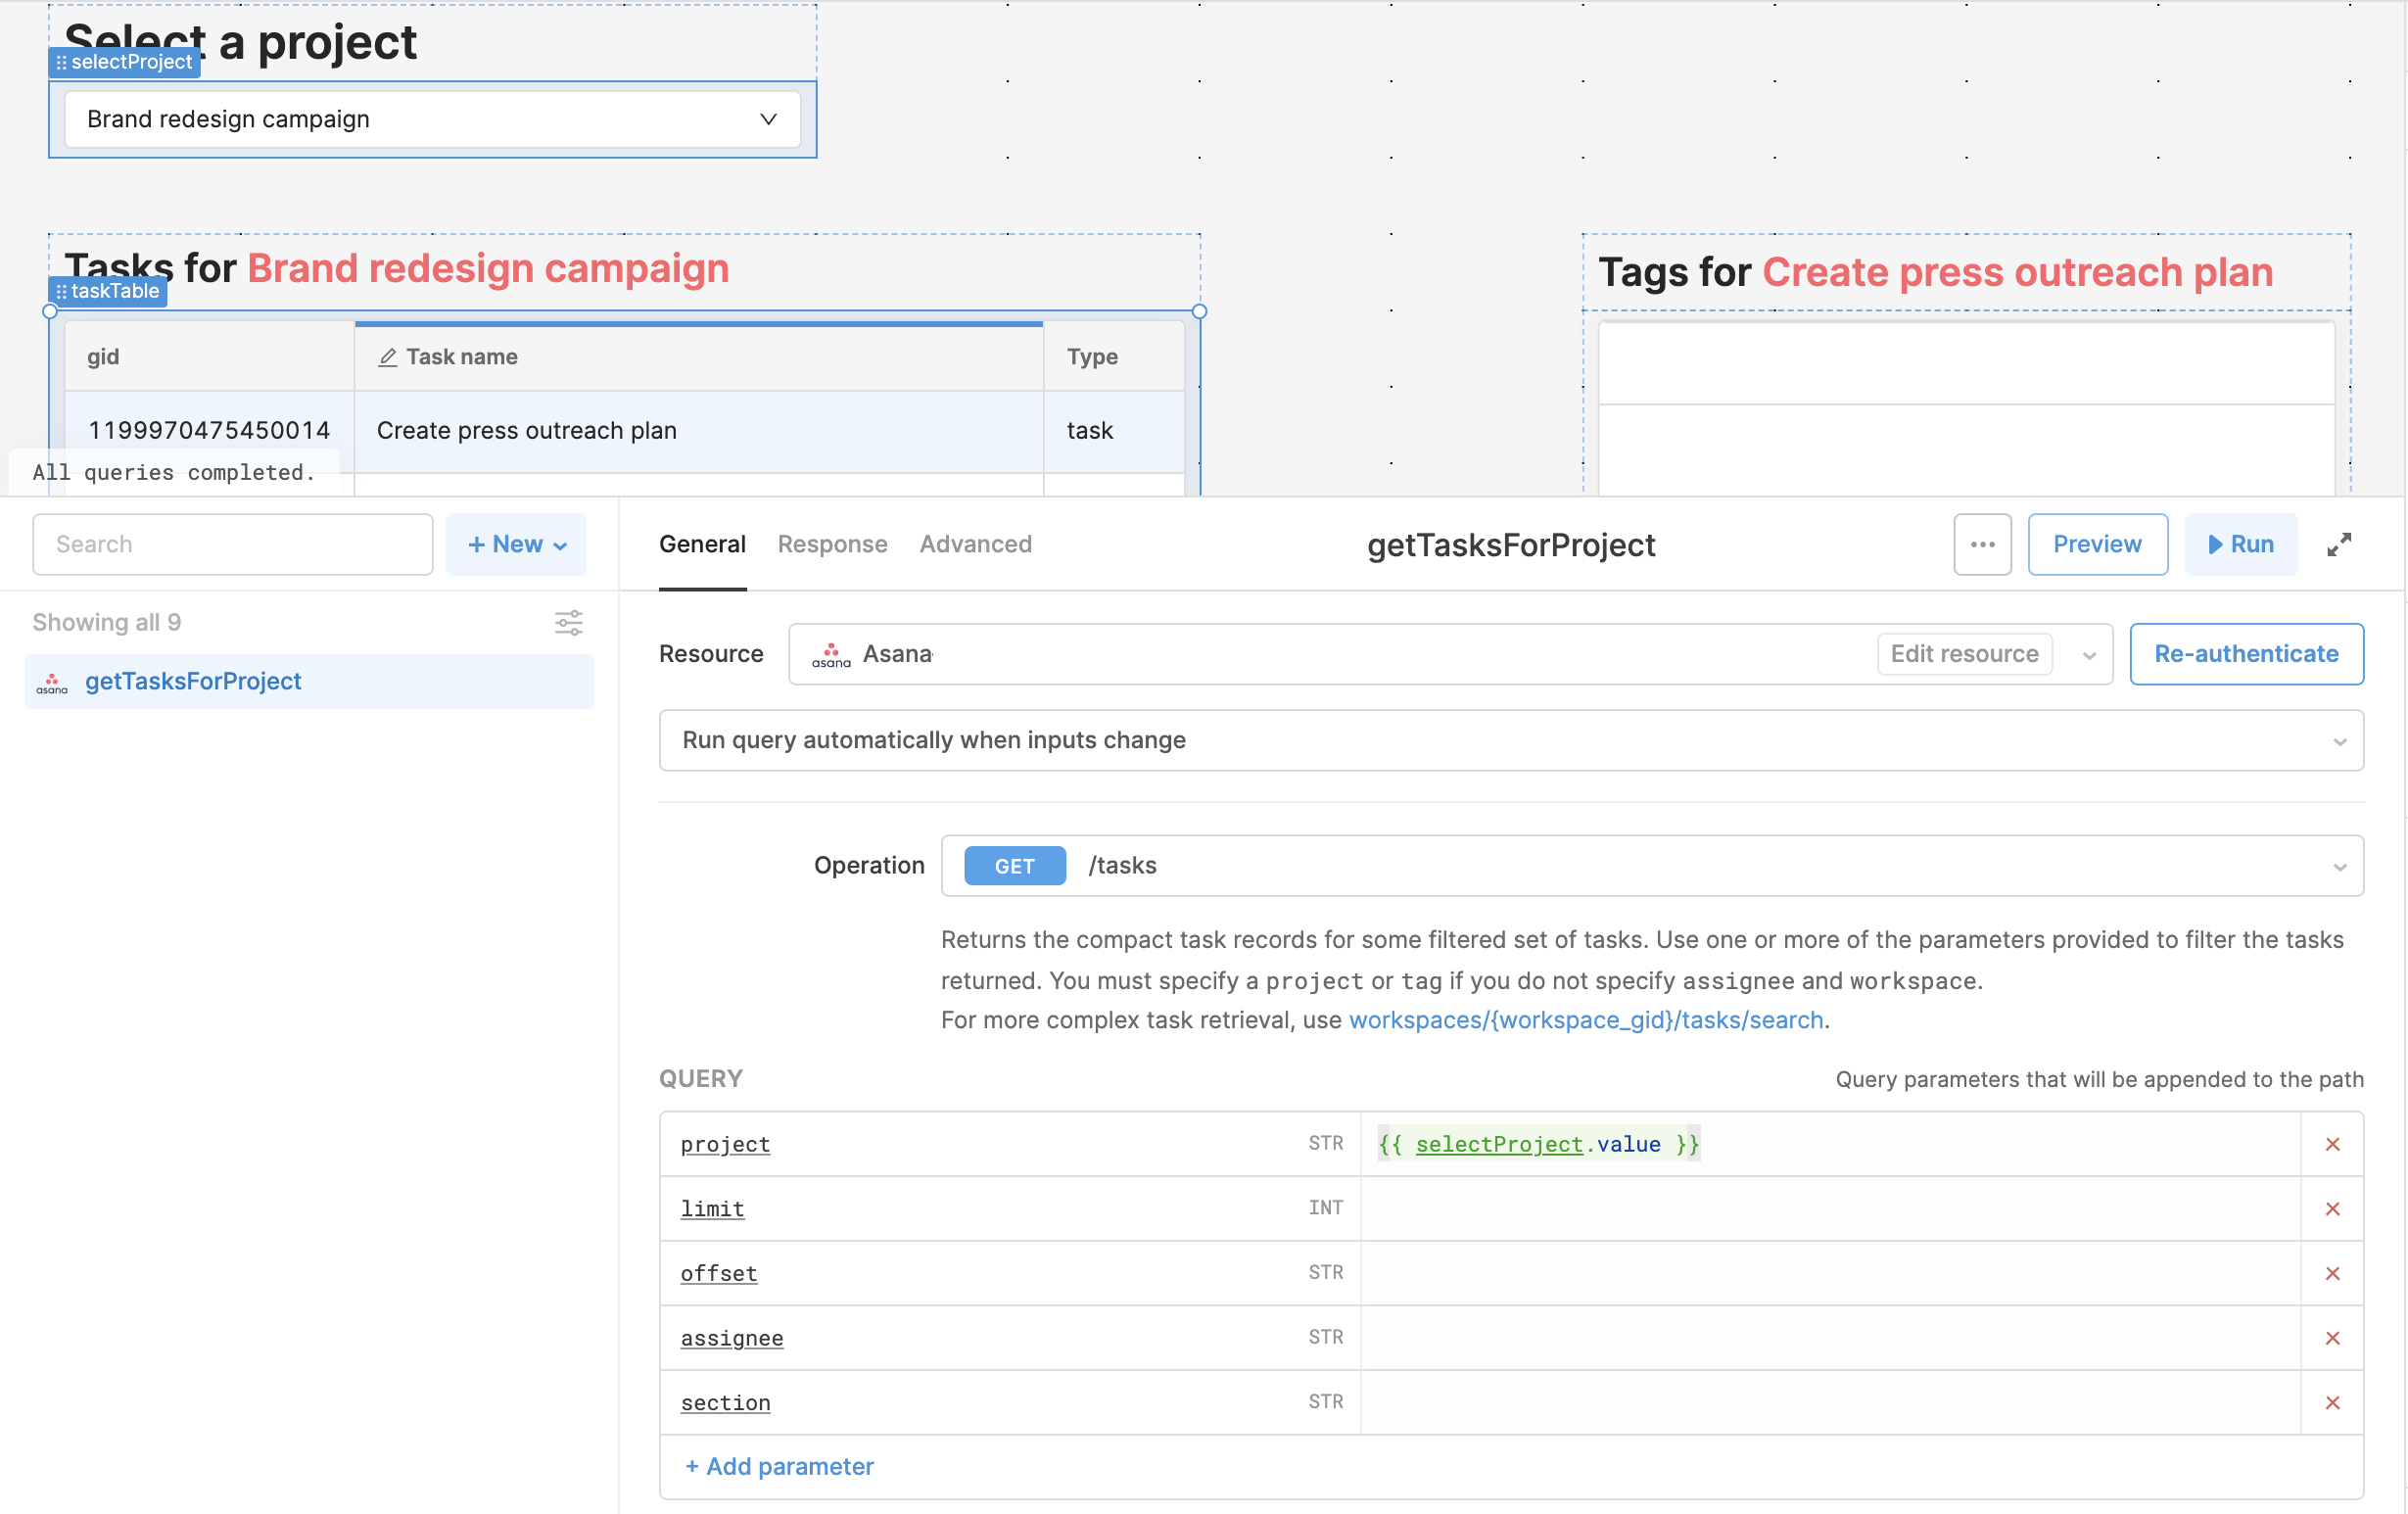2408x1514 pixels.
Task: Open the run query automatically trigger dropdown
Action: click(x=1511, y=740)
